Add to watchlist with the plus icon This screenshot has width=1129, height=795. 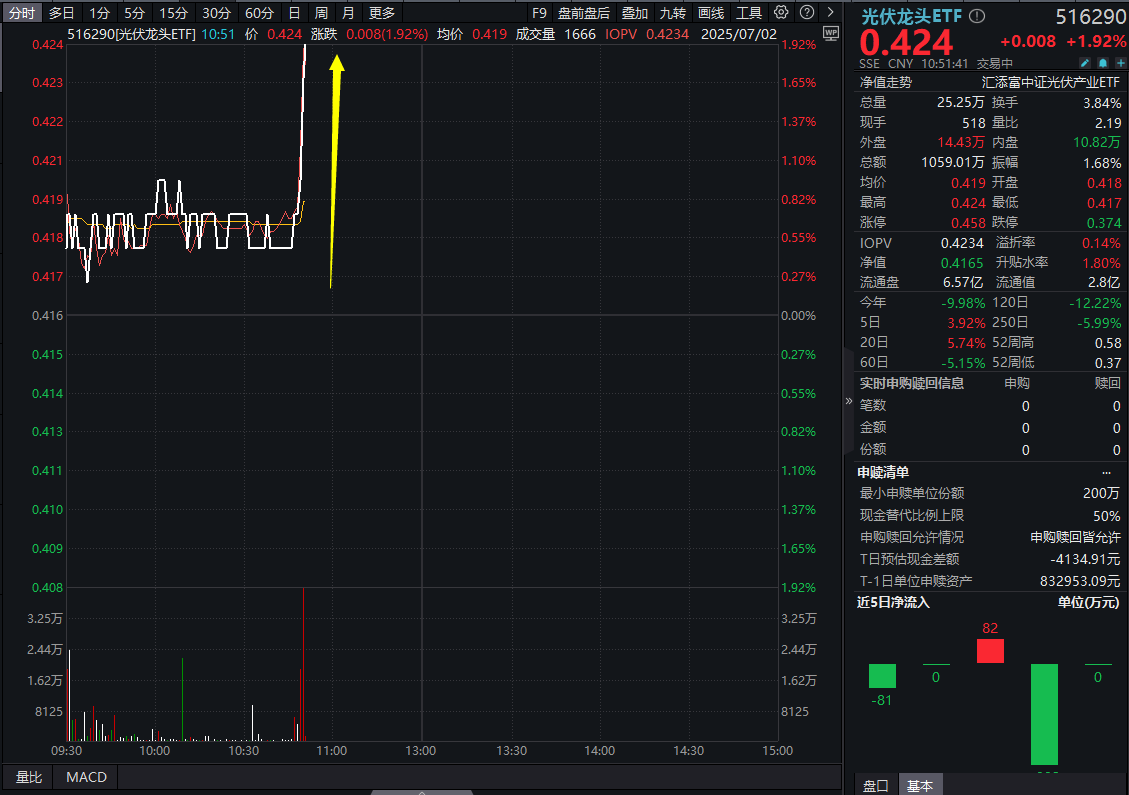tap(1121, 62)
